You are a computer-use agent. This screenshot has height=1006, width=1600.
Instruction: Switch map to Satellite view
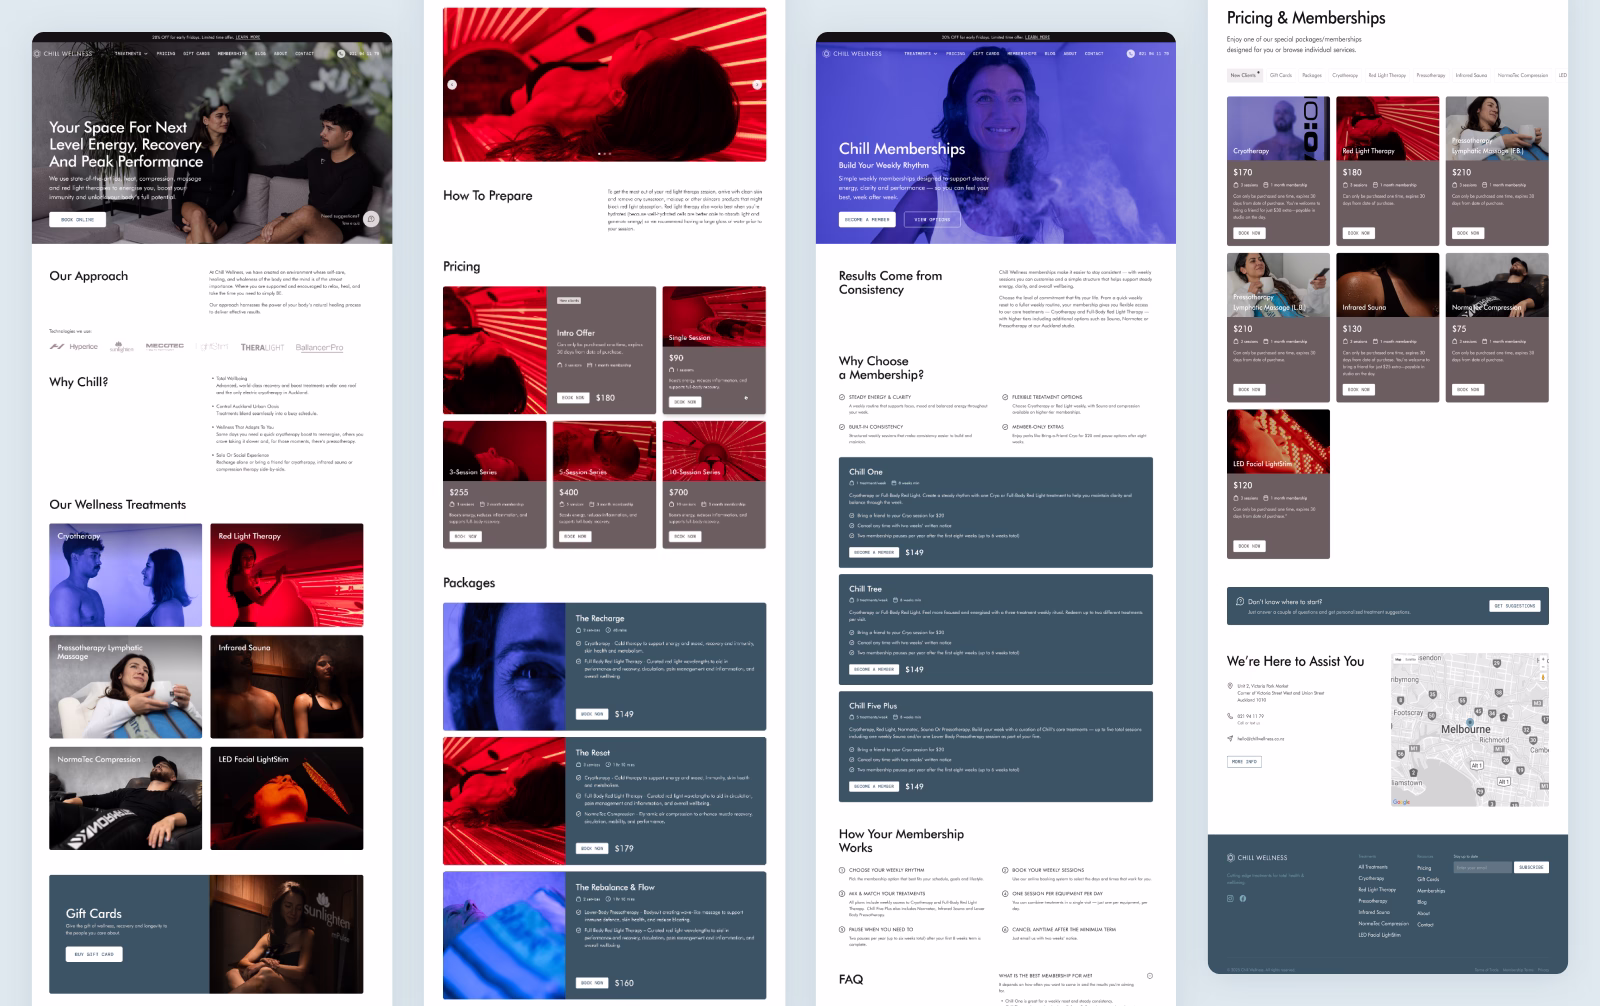pos(1411,660)
